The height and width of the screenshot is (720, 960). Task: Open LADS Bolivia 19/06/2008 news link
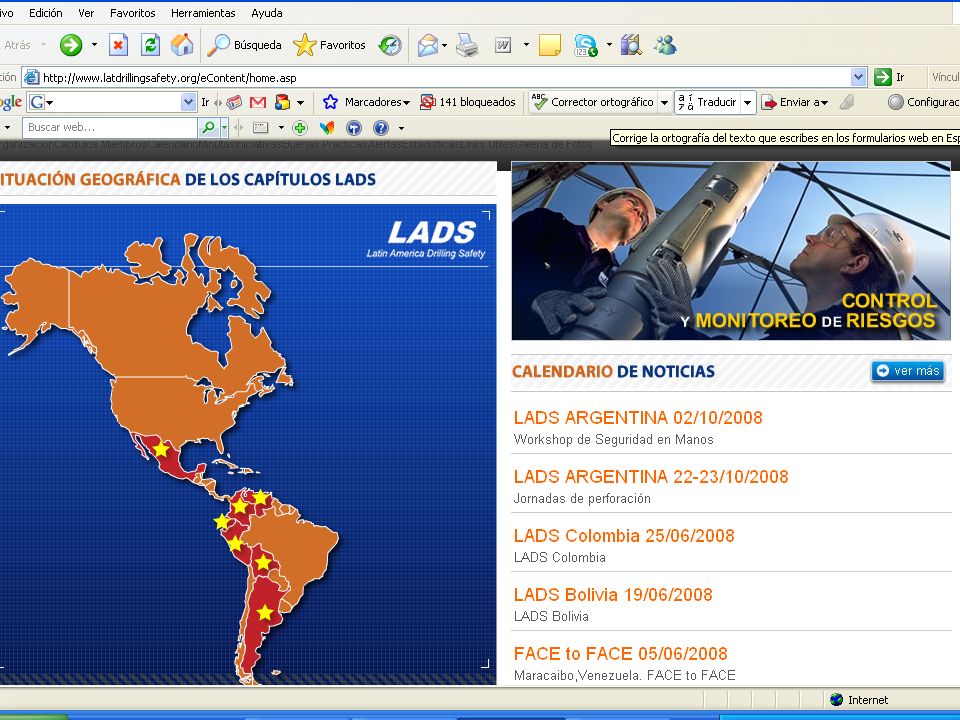(x=613, y=594)
